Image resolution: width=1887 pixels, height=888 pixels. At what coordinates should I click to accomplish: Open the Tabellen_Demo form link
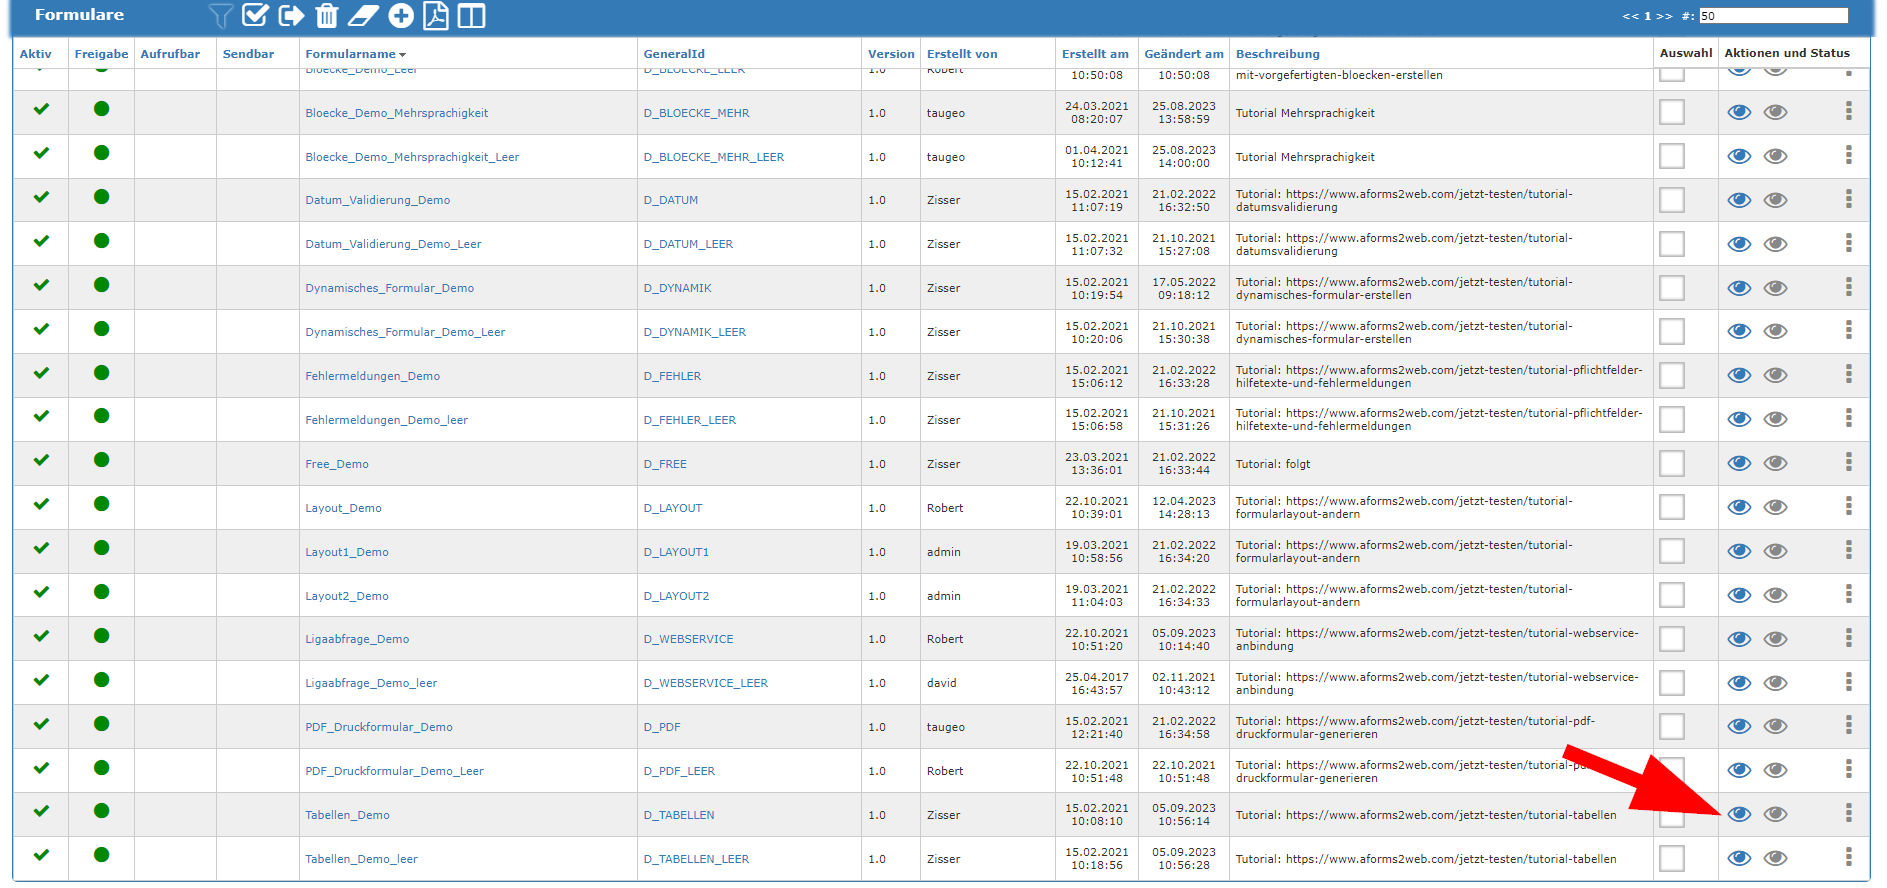pos(348,815)
